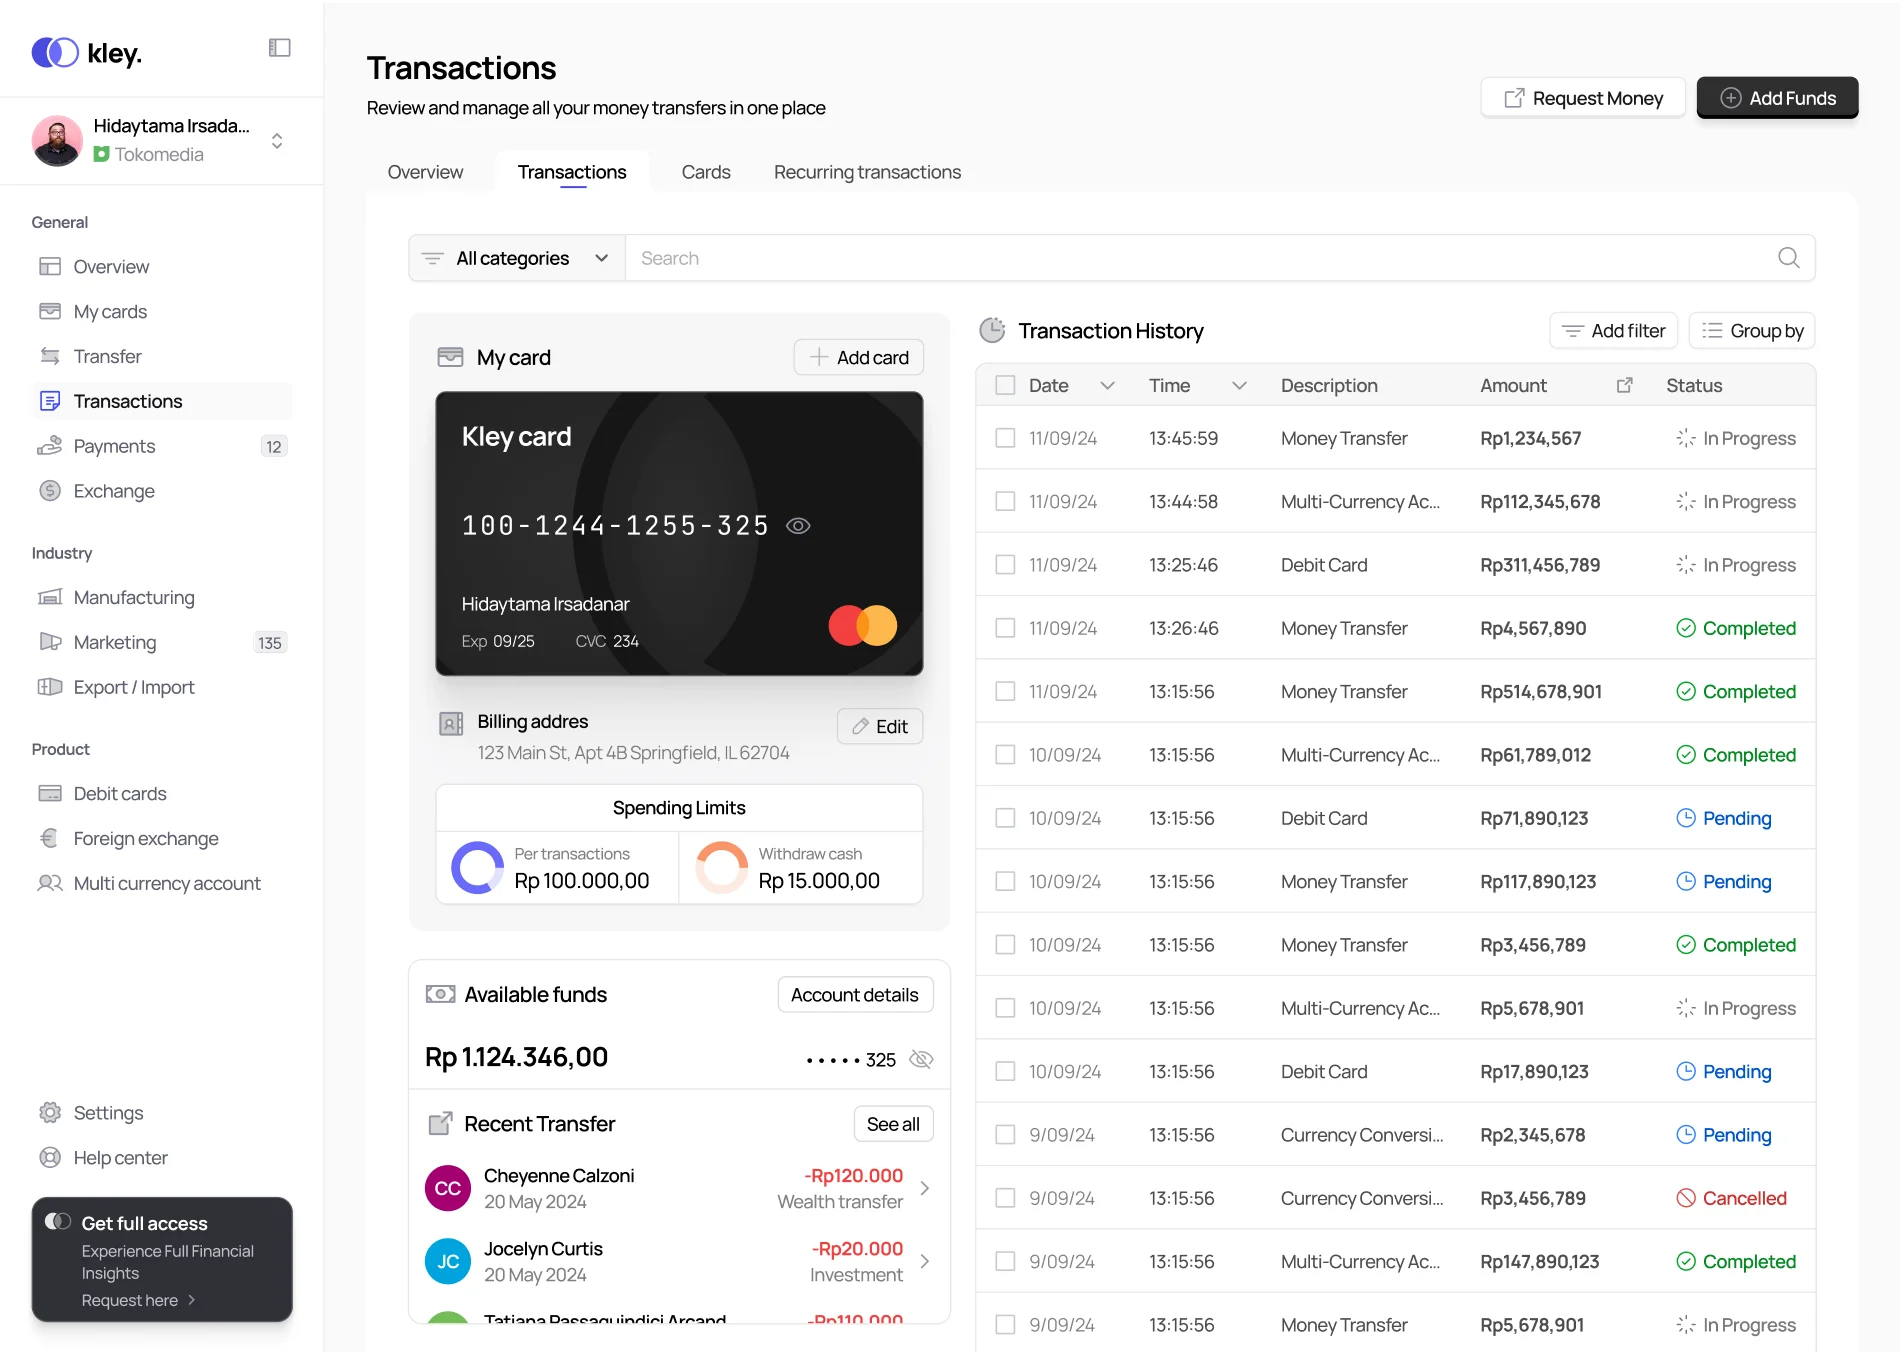Click the export icon beside Amount header
This screenshot has width=1900, height=1352.
1624,386
